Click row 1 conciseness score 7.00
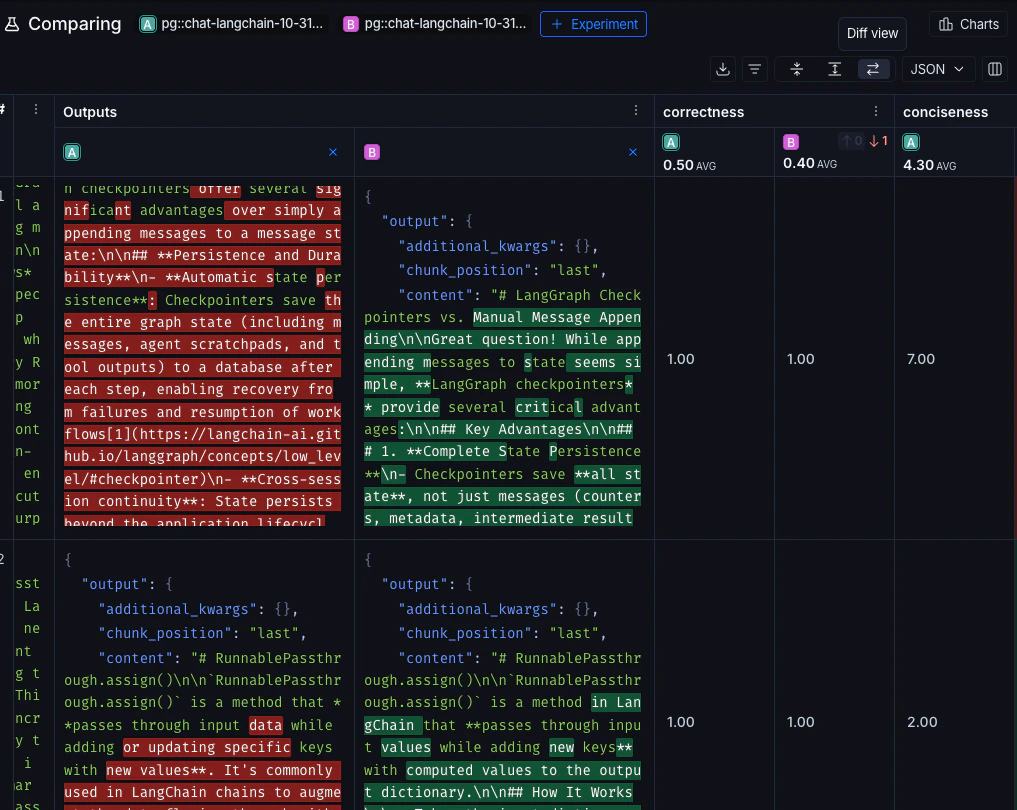This screenshot has width=1017, height=810. (920, 359)
